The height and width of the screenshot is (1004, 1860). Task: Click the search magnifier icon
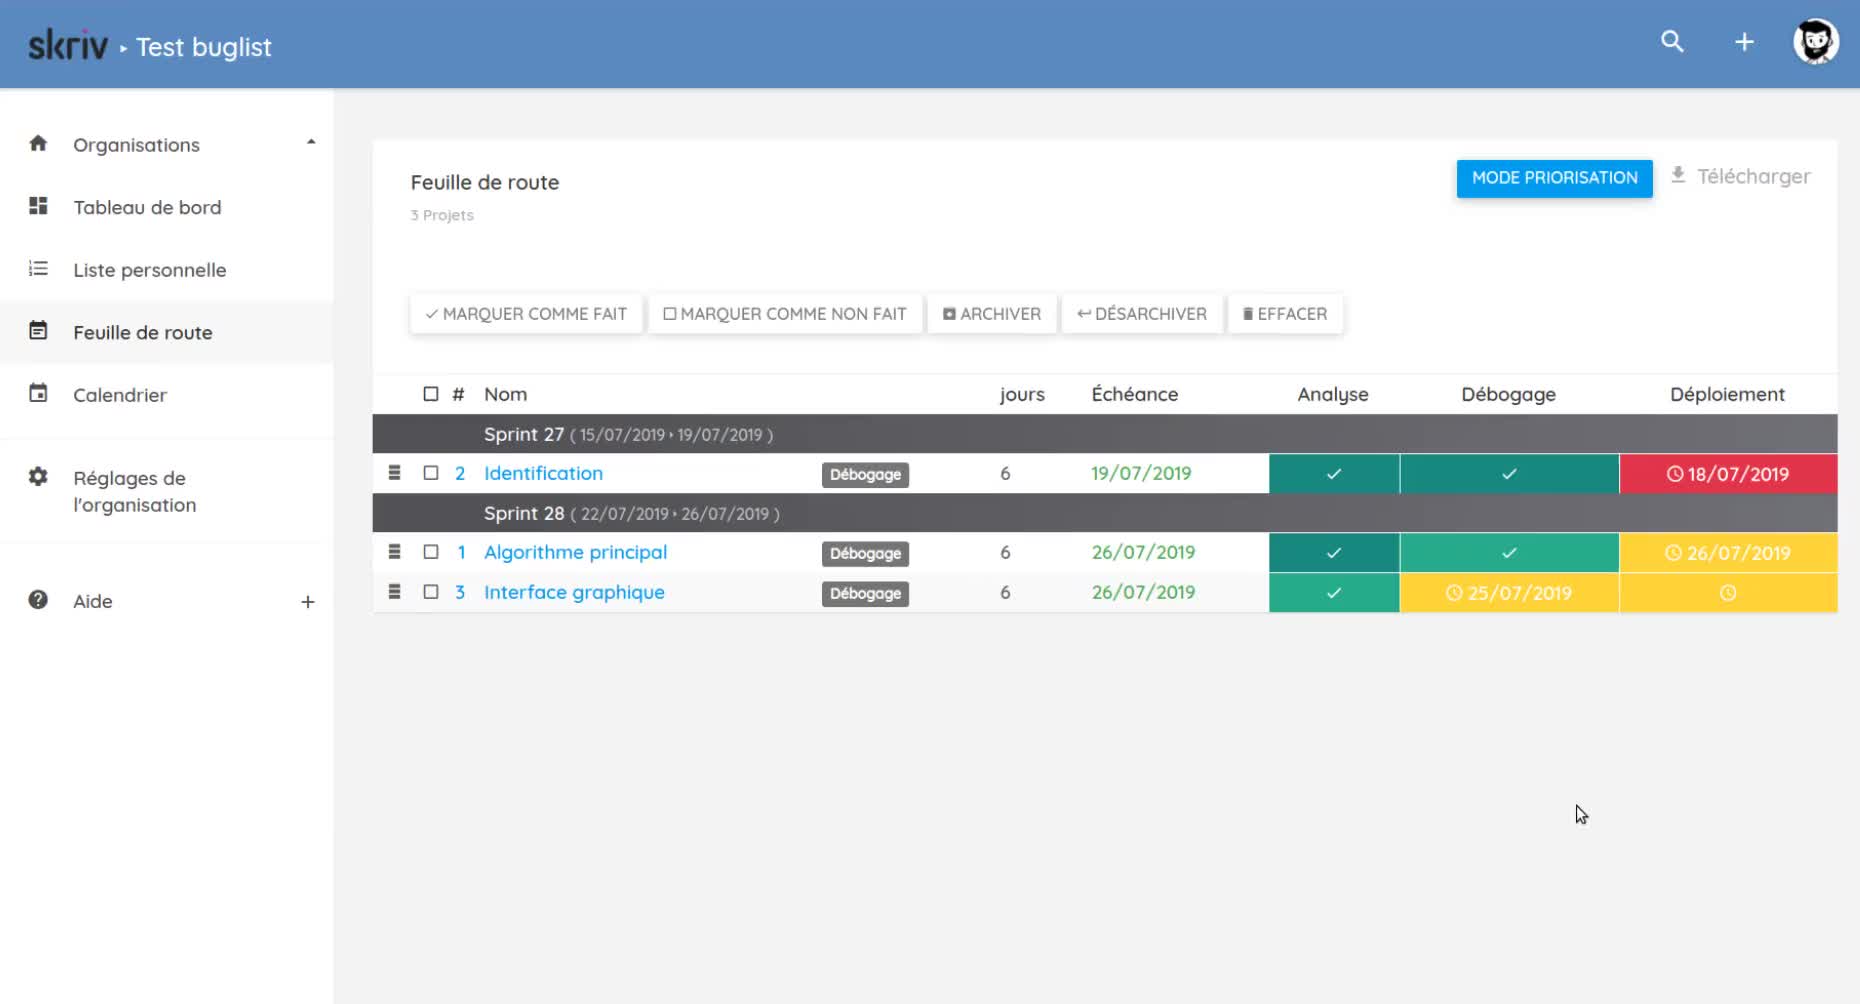pyautogui.click(x=1672, y=42)
